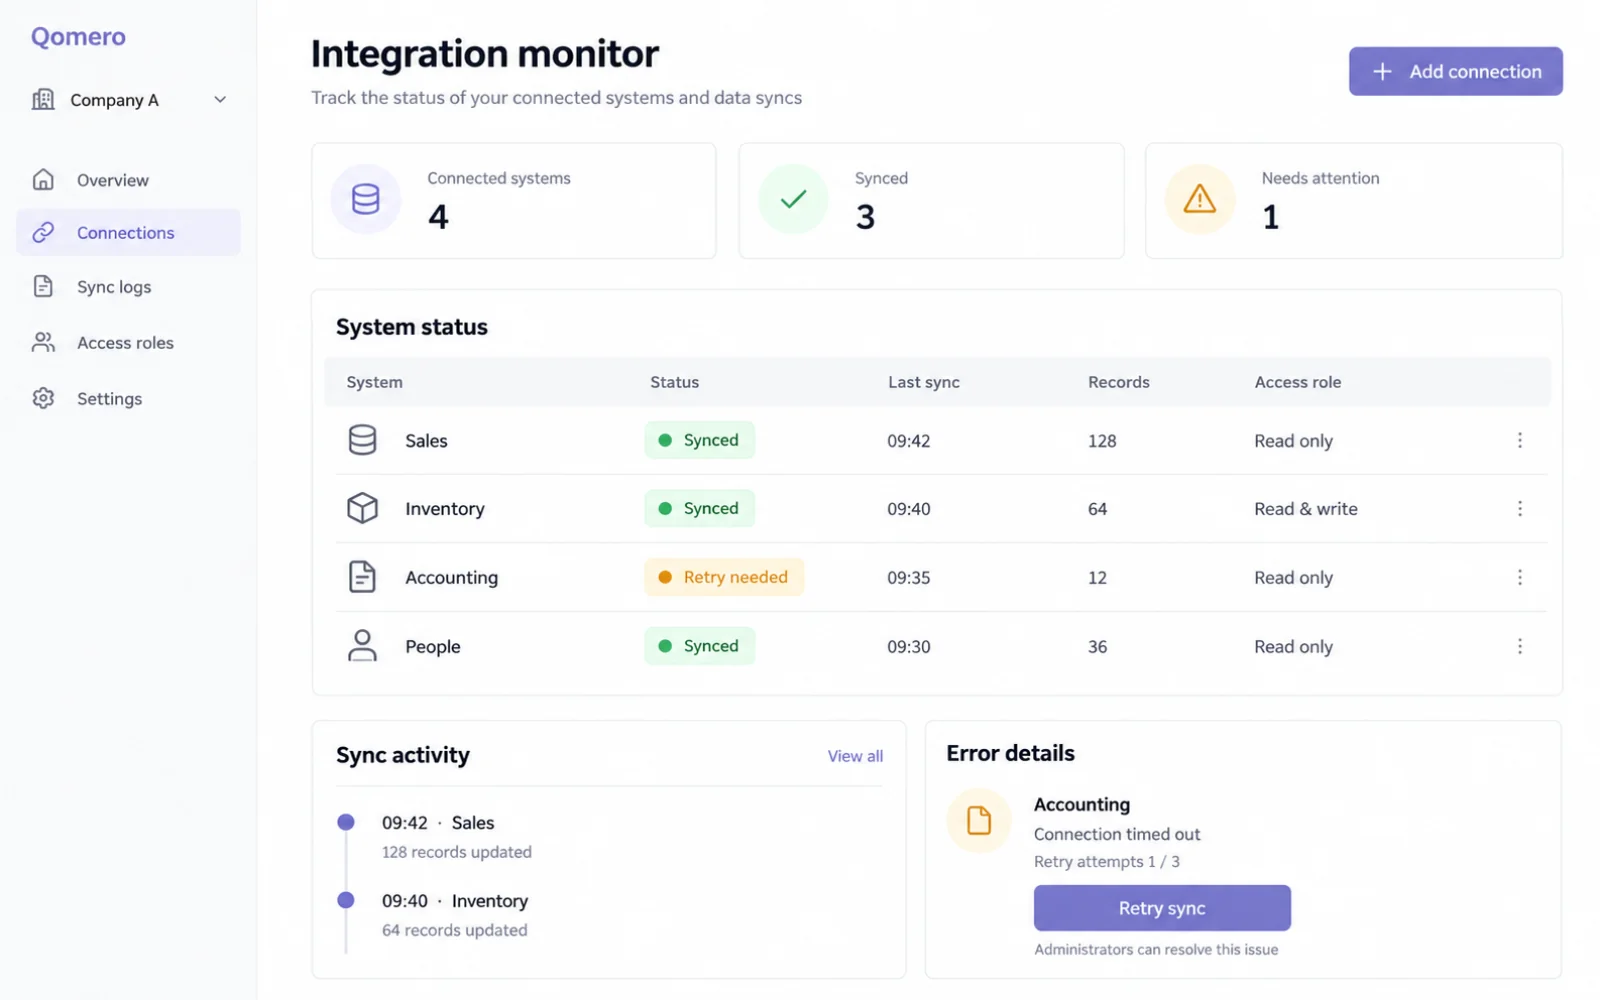Click the Access role column header
This screenshot has width=1600, height=1000.
[1298, 382]
